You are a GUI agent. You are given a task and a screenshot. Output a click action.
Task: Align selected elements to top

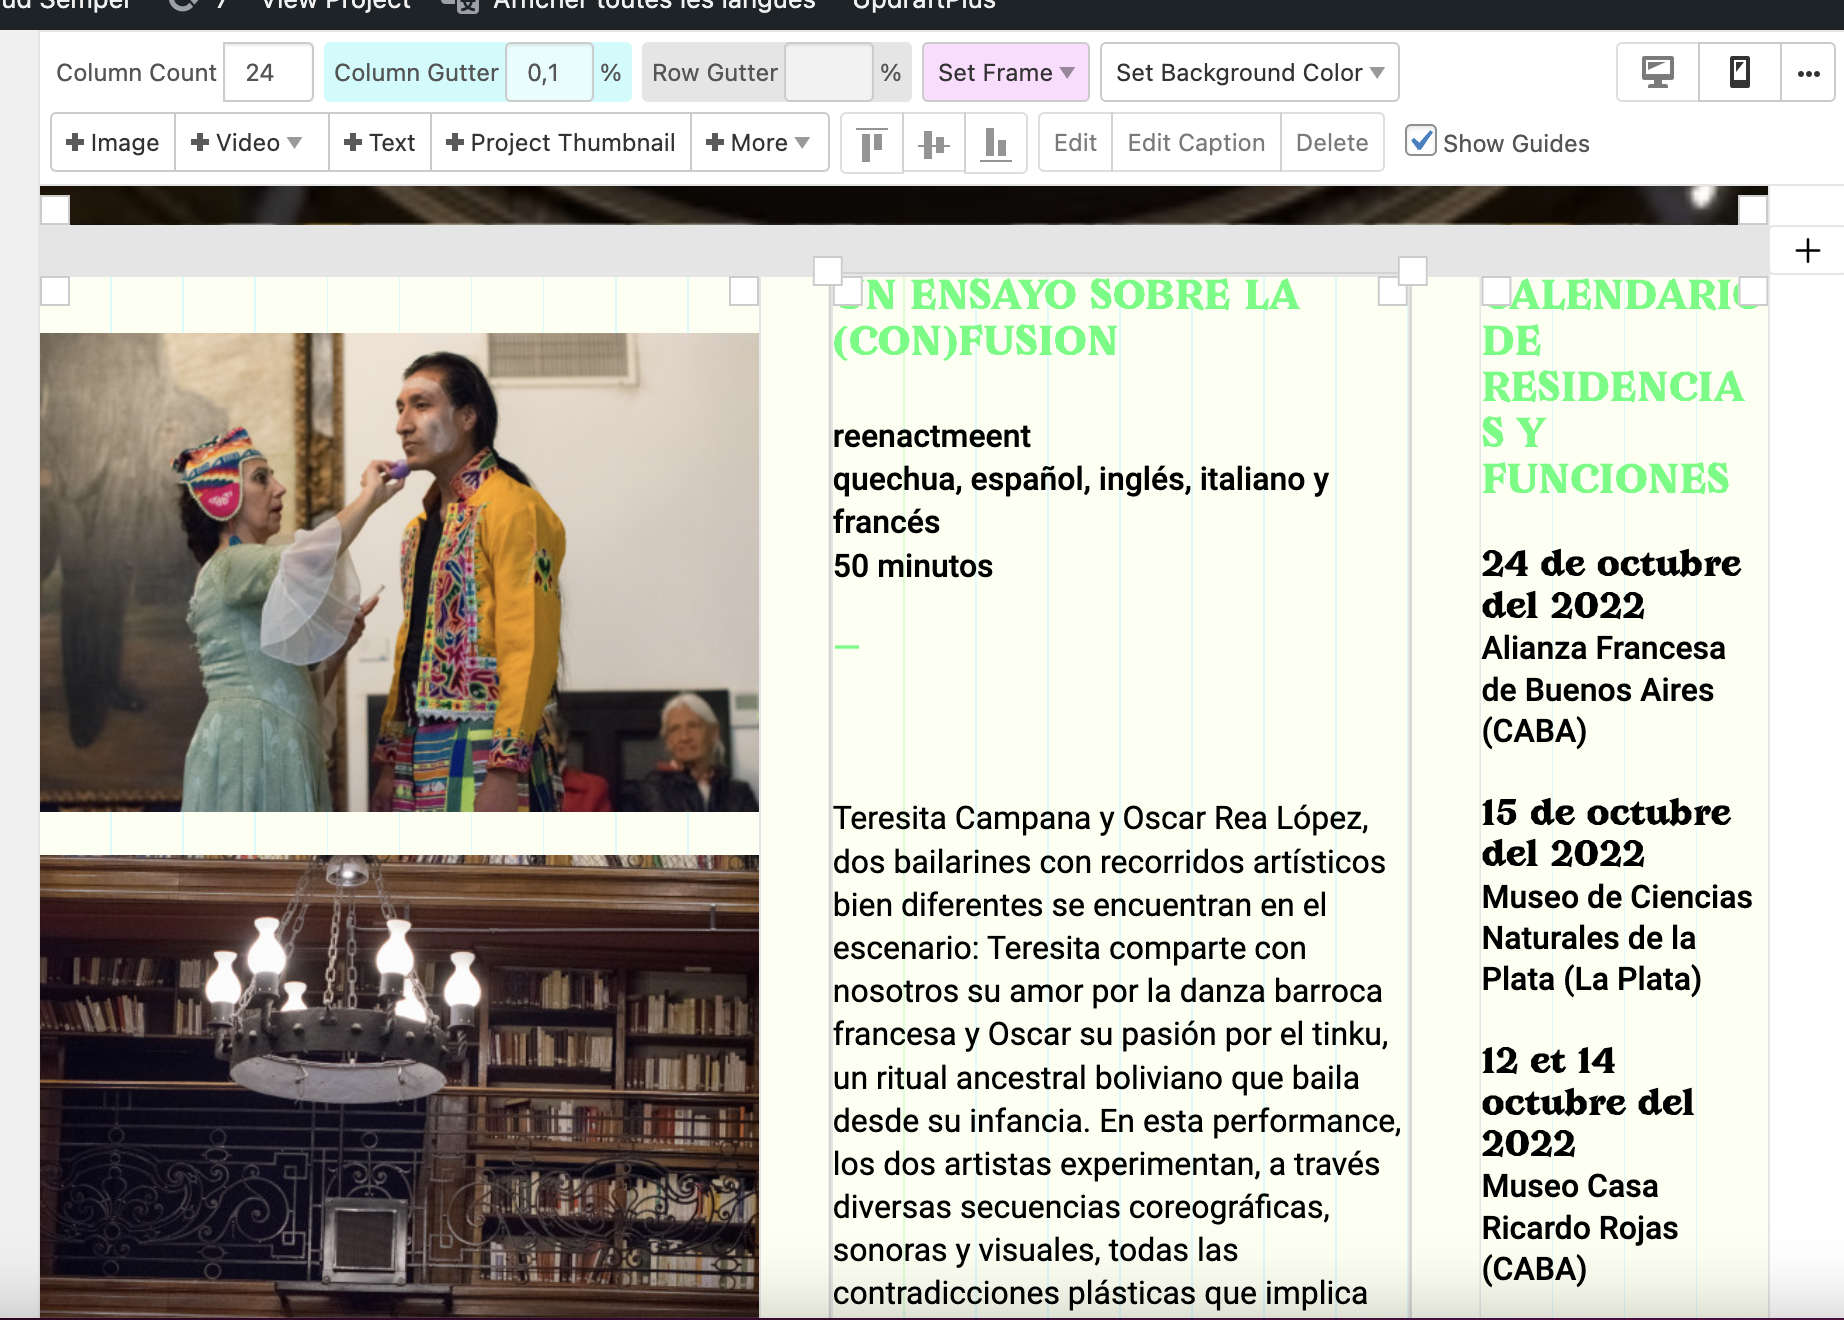tap(872, 144)
